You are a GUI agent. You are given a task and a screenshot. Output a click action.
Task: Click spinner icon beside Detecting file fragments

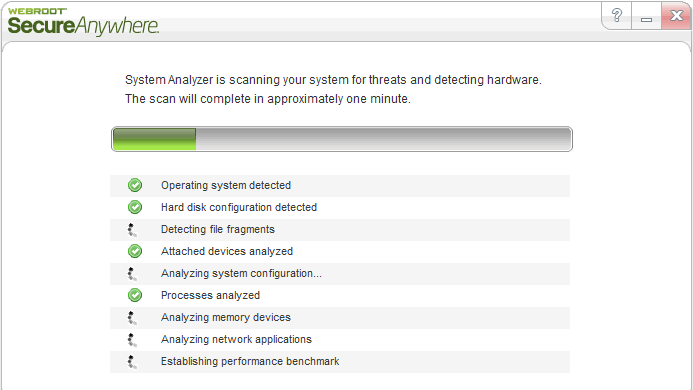pos(132,230)
